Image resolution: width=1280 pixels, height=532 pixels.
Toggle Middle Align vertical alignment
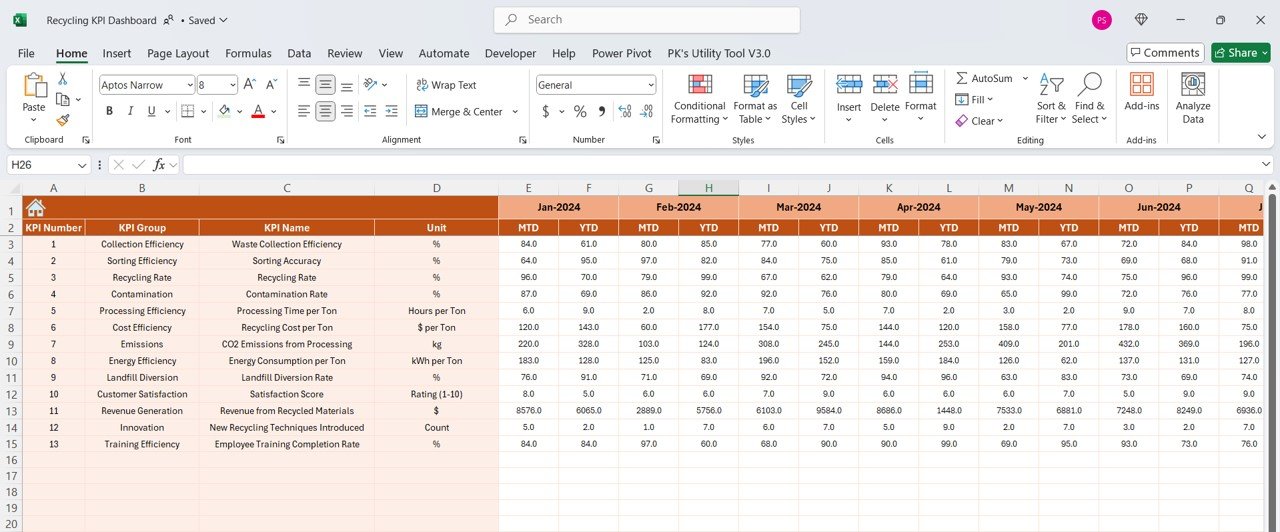325,85
